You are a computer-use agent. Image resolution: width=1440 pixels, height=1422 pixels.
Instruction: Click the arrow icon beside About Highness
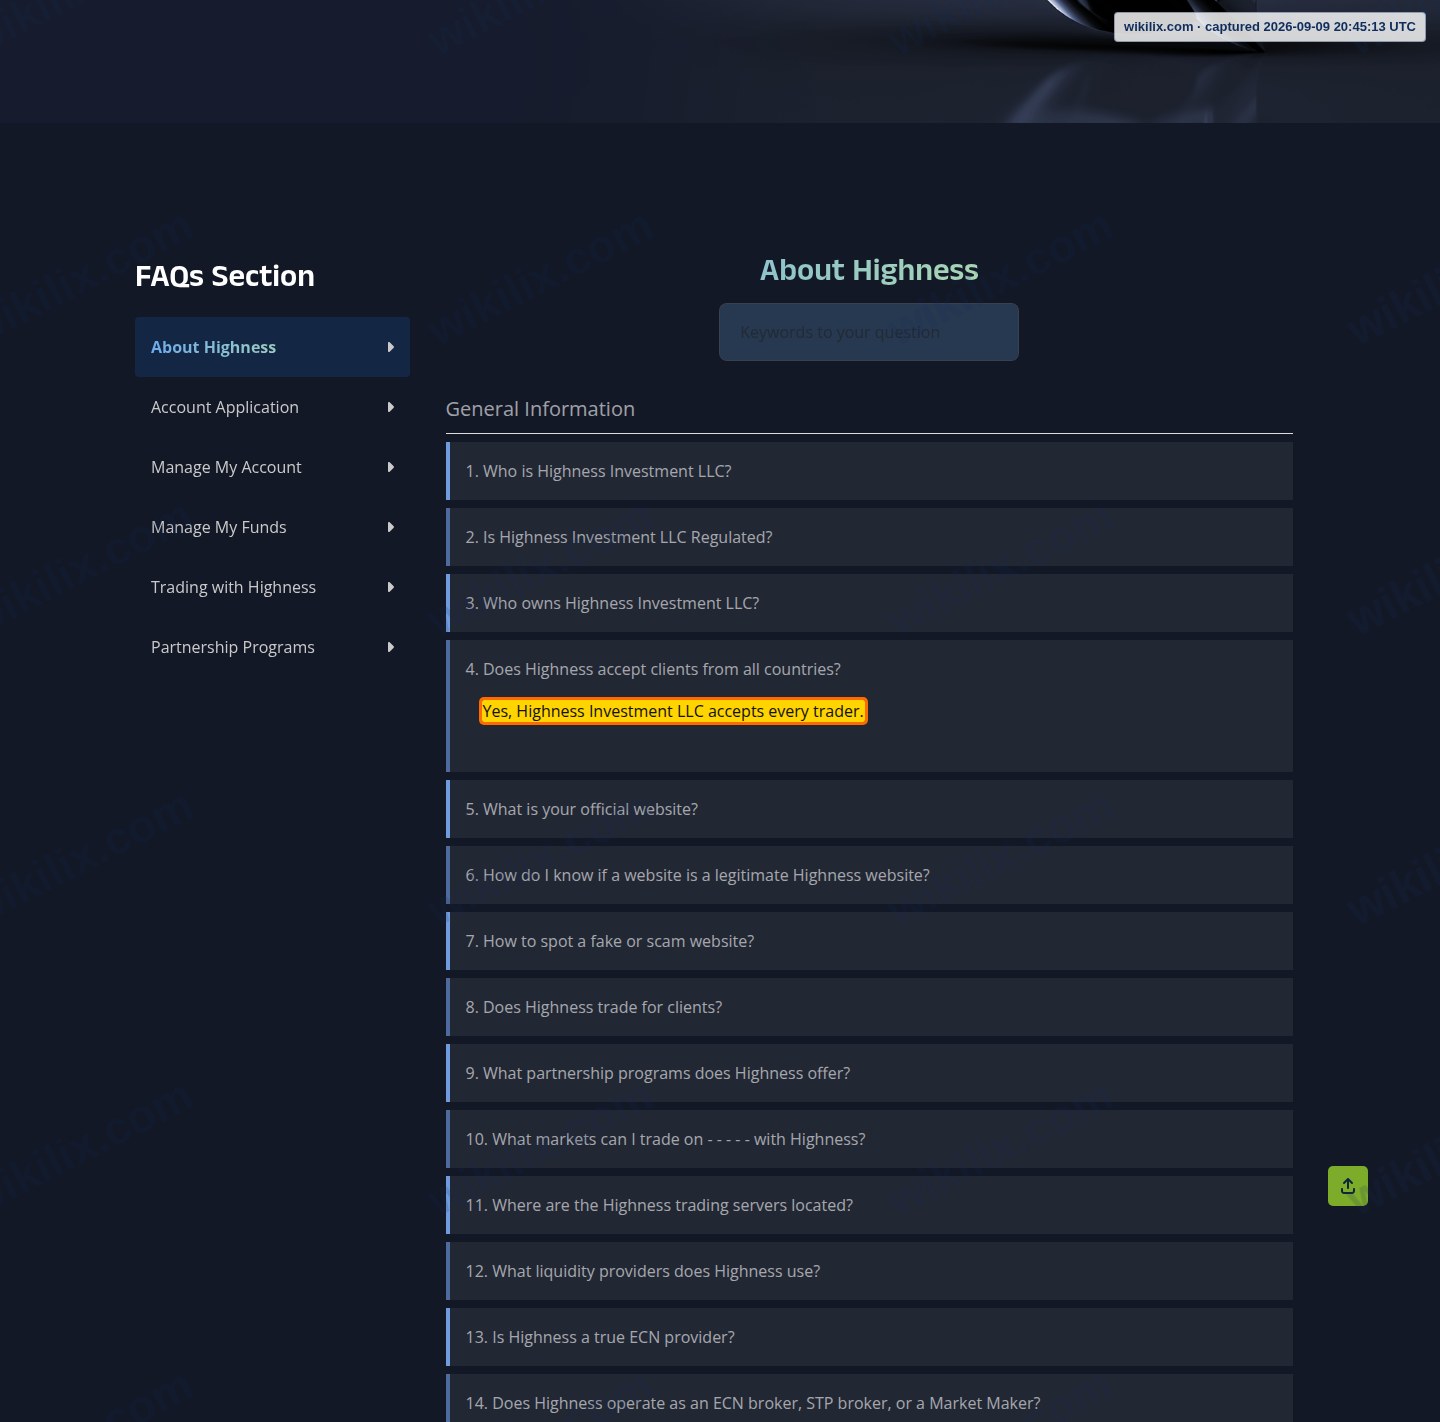pyautogui.click(x=390, y=347)
